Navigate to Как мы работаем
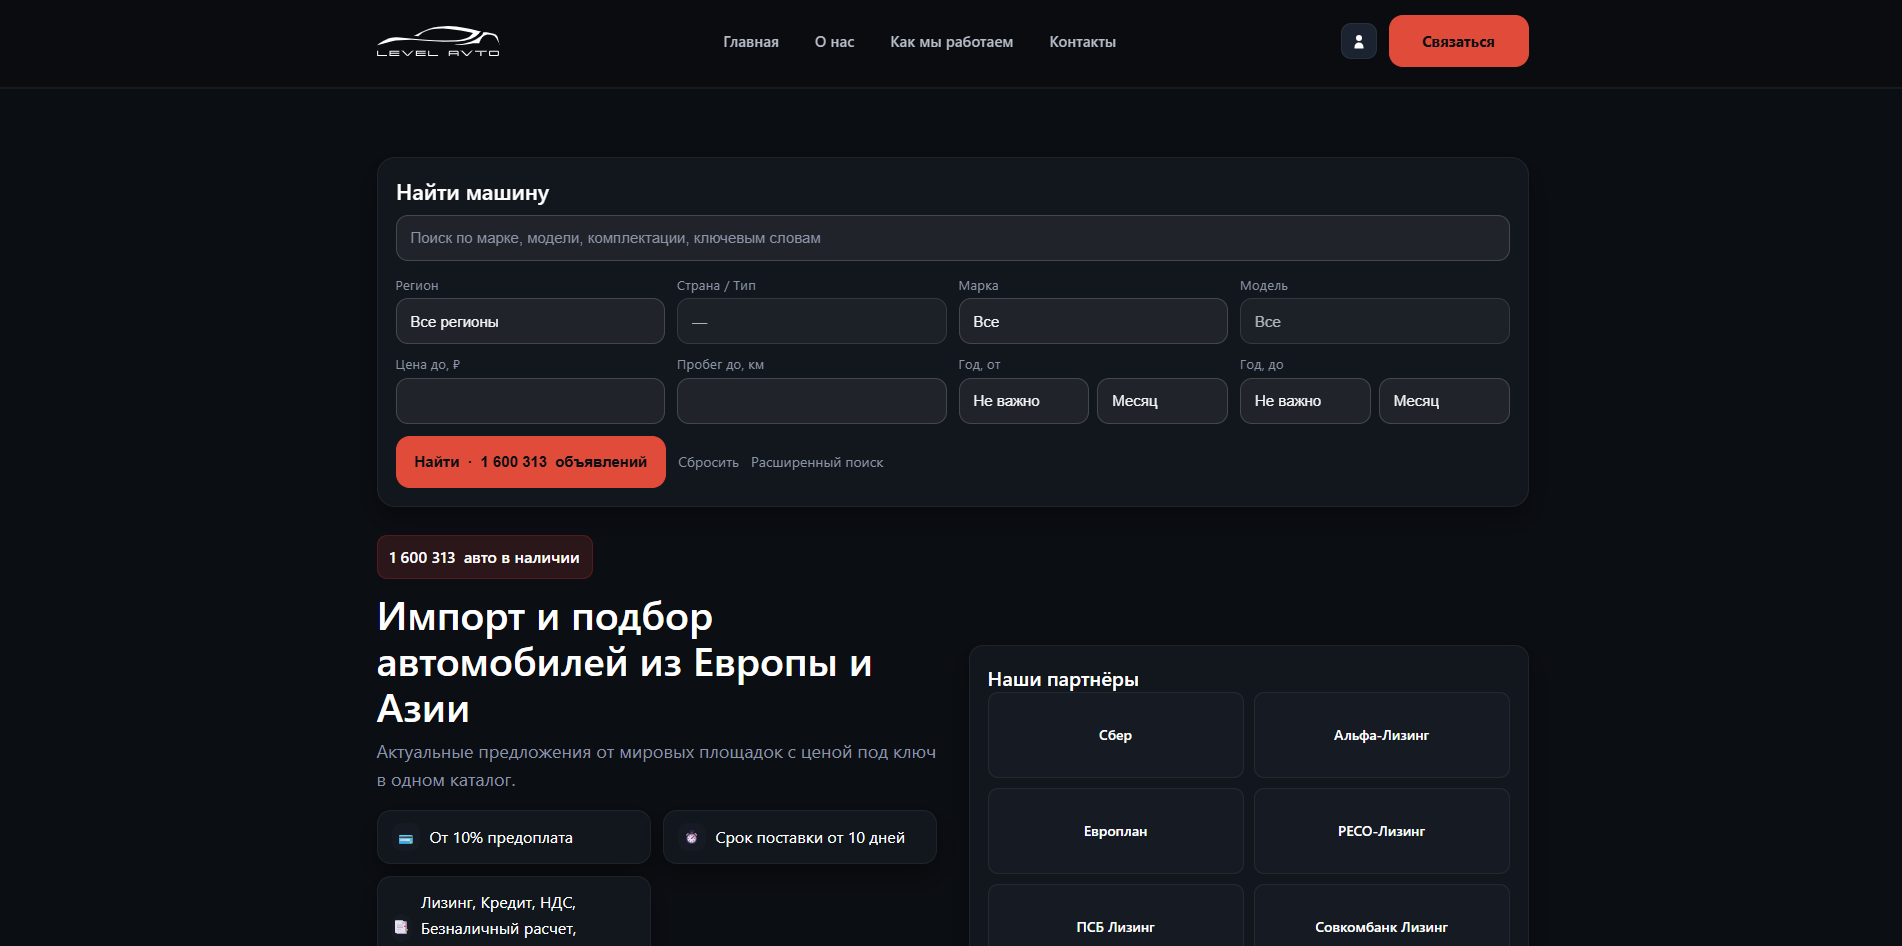Screen dimensions: 1902x946 click(951, 42)
